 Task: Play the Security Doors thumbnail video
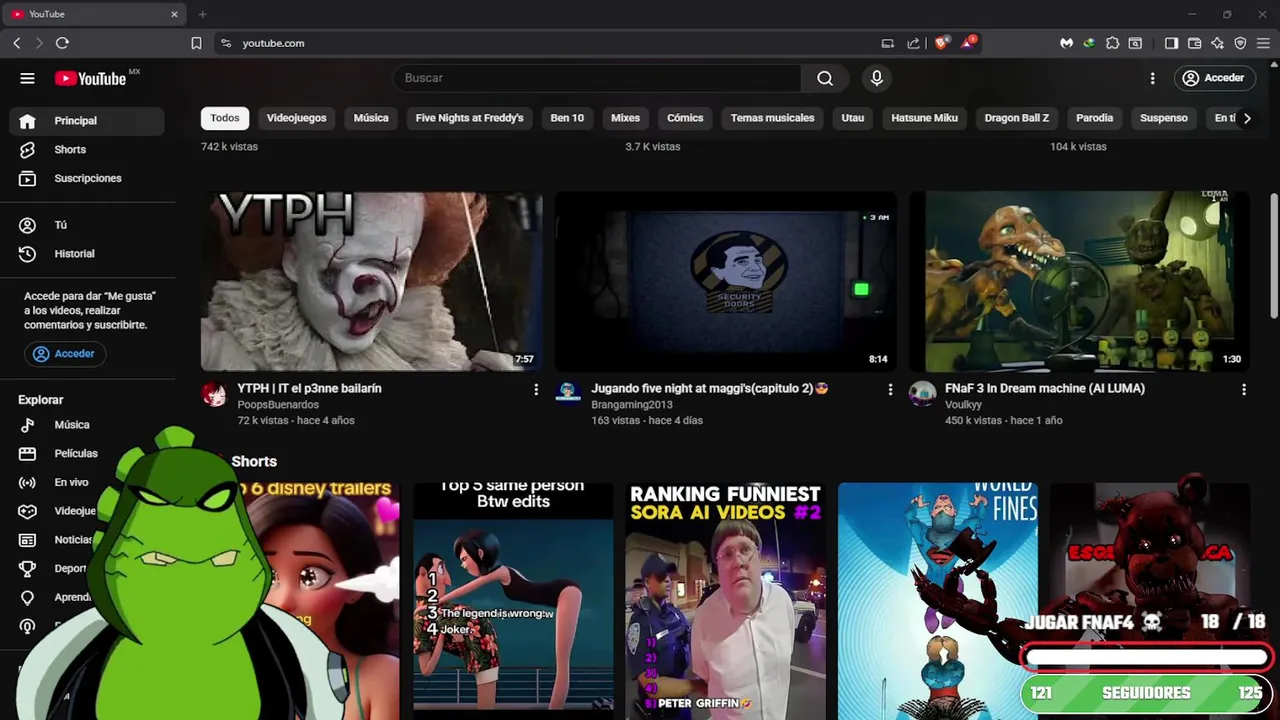pyautogui.click(x=726, y=281)
